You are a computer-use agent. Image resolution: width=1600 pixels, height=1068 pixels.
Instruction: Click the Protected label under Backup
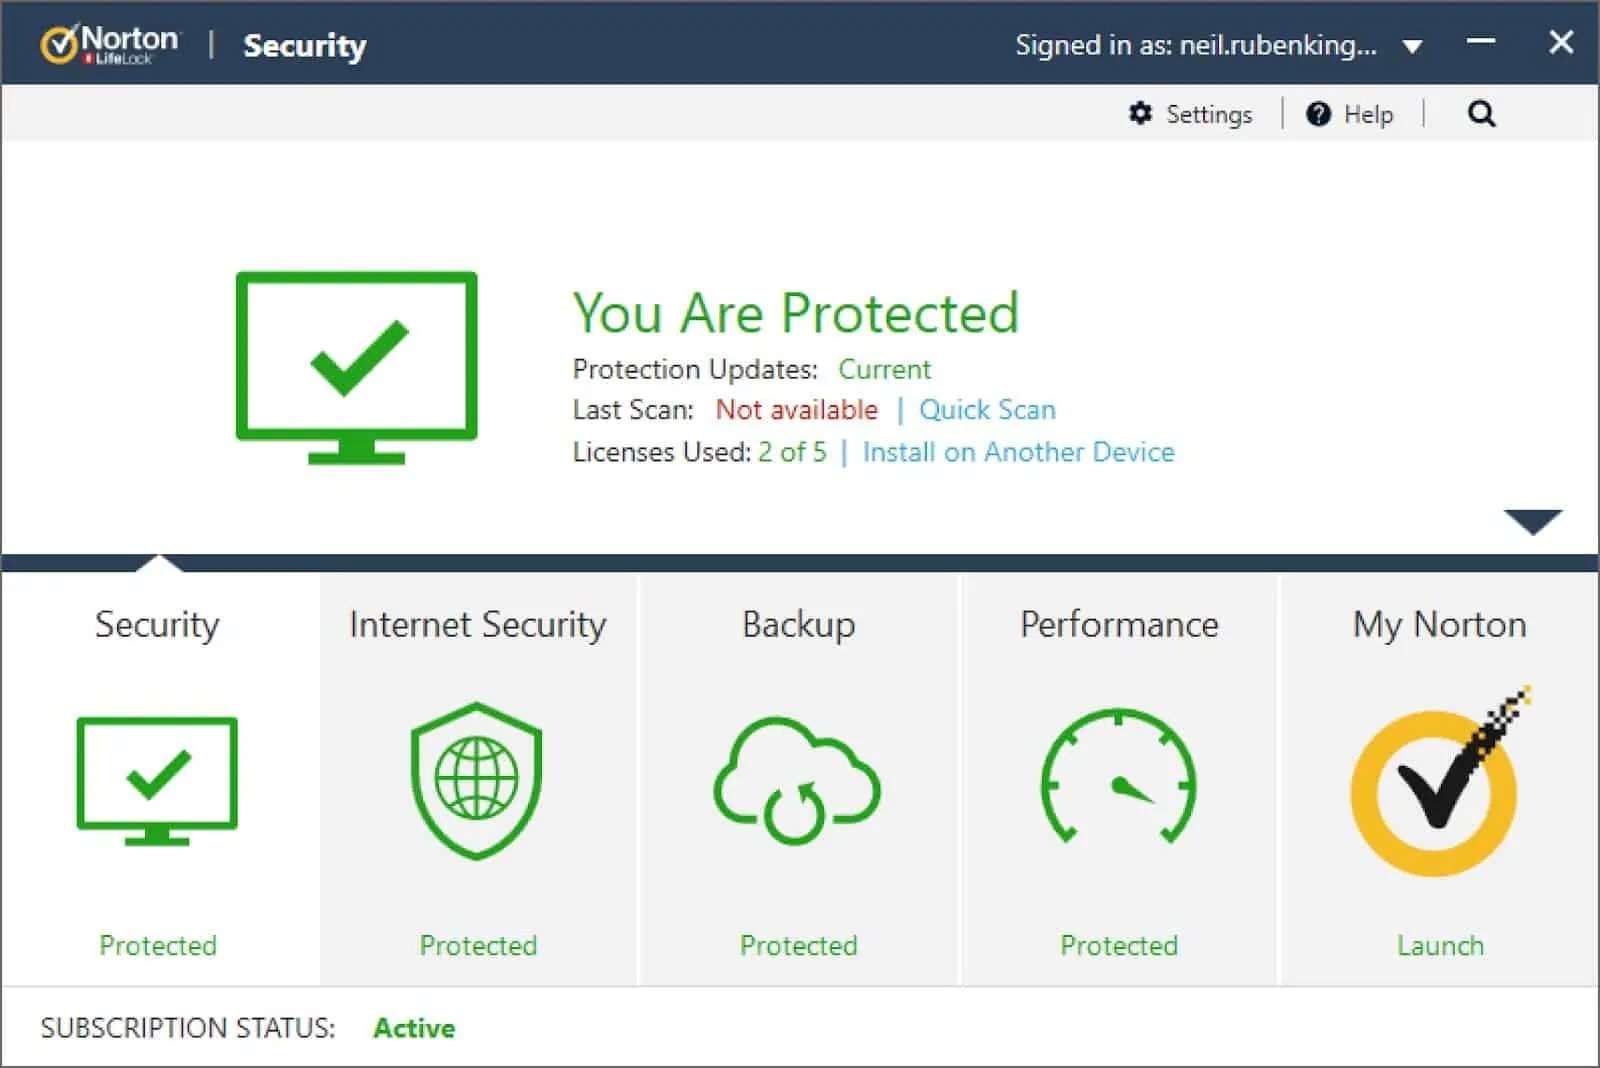click(797, 945)
